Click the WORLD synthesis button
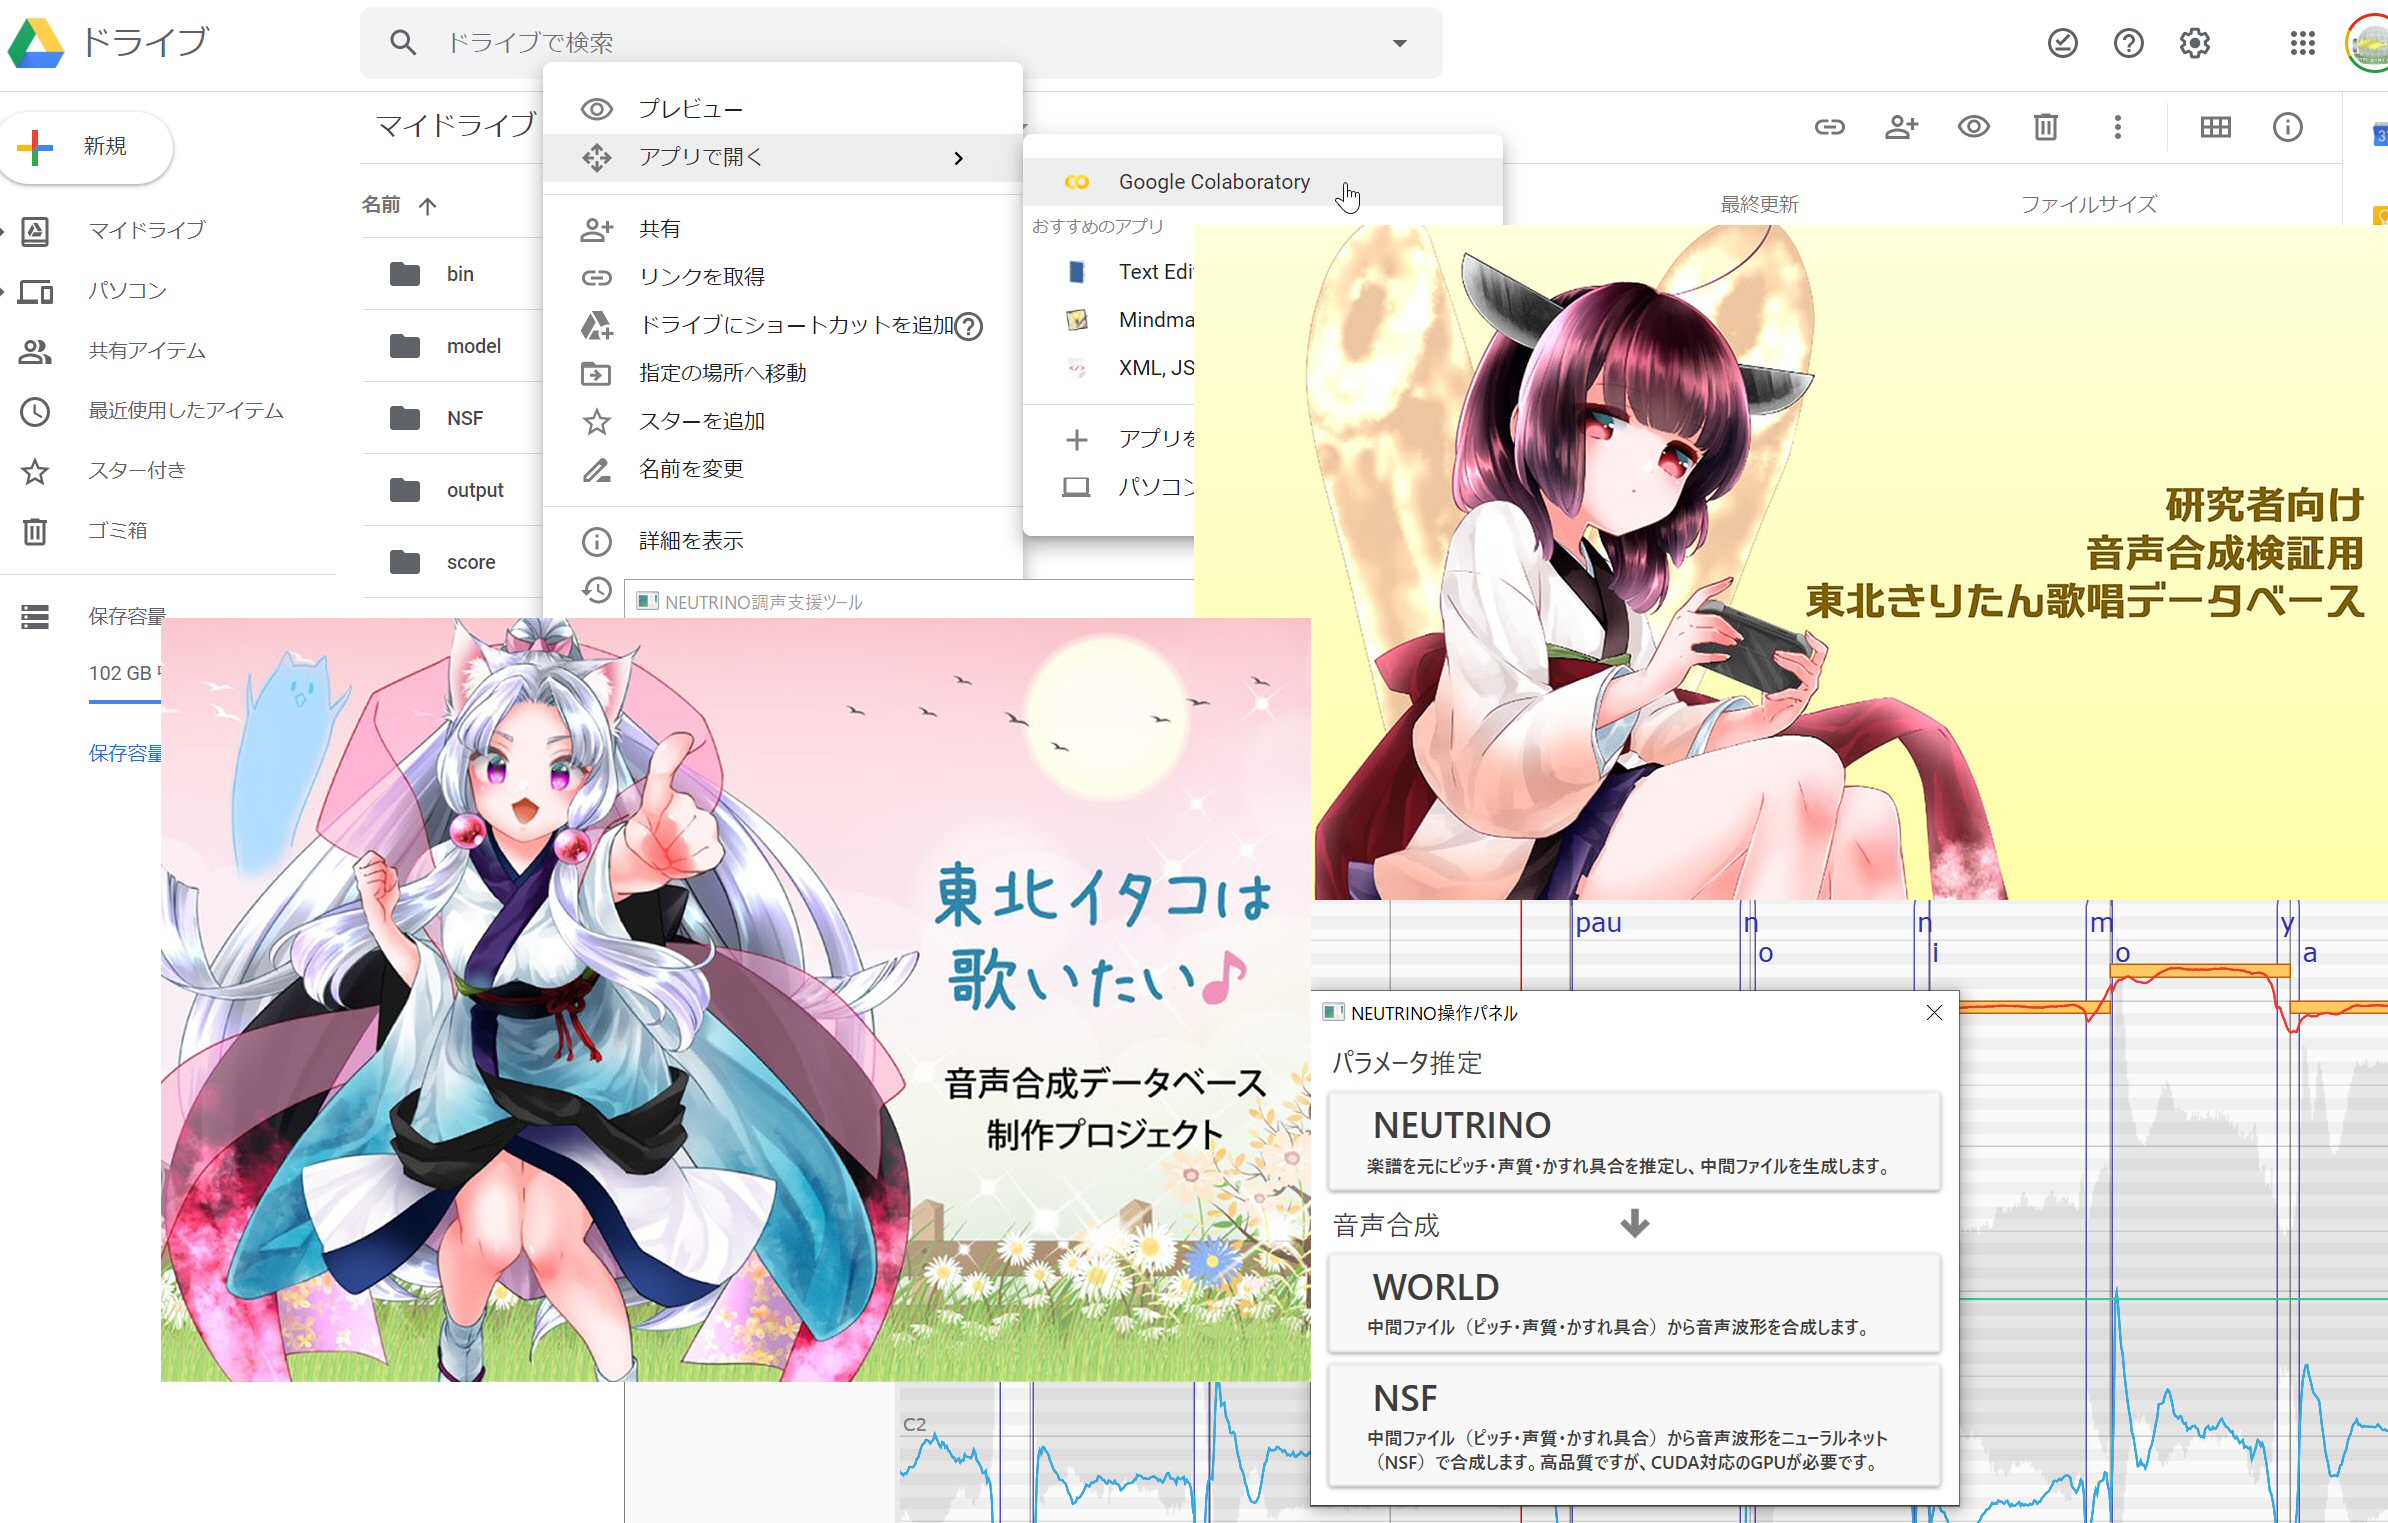 pos(1634,1302)
